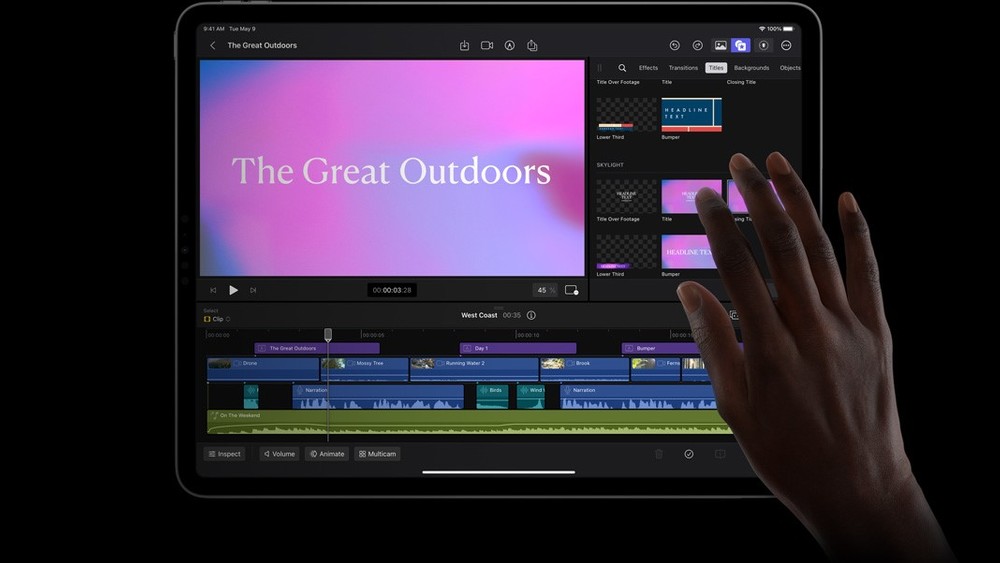Open the Clip select mode dropdown

tap(217, 319)
